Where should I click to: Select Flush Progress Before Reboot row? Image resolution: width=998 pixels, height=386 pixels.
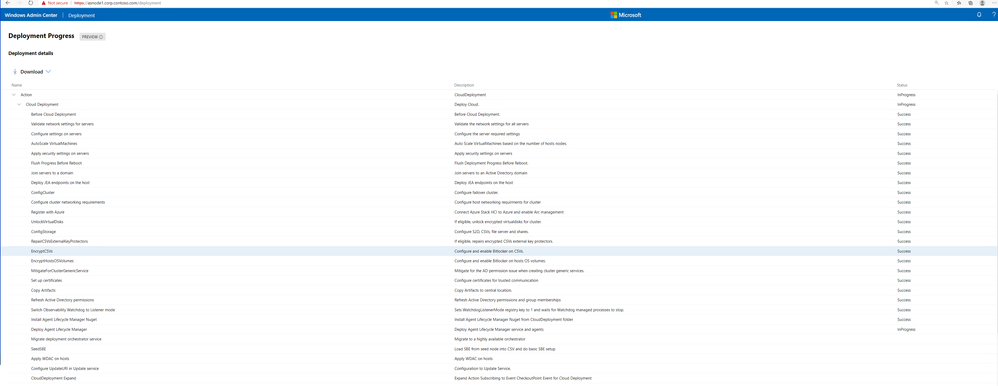coord(499,163)
